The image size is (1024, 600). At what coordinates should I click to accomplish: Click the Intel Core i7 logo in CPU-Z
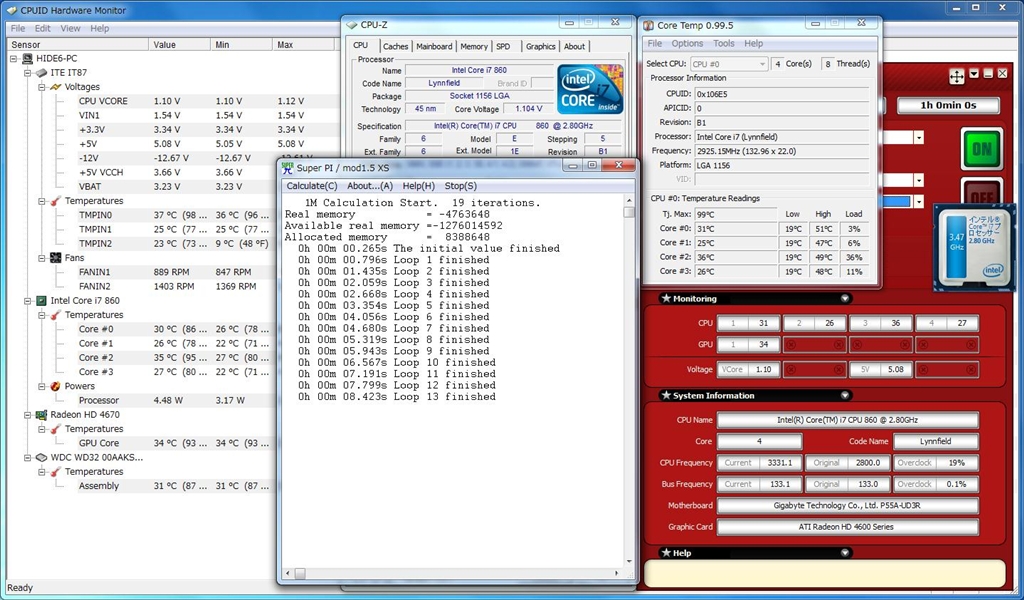tap(590, 89)
